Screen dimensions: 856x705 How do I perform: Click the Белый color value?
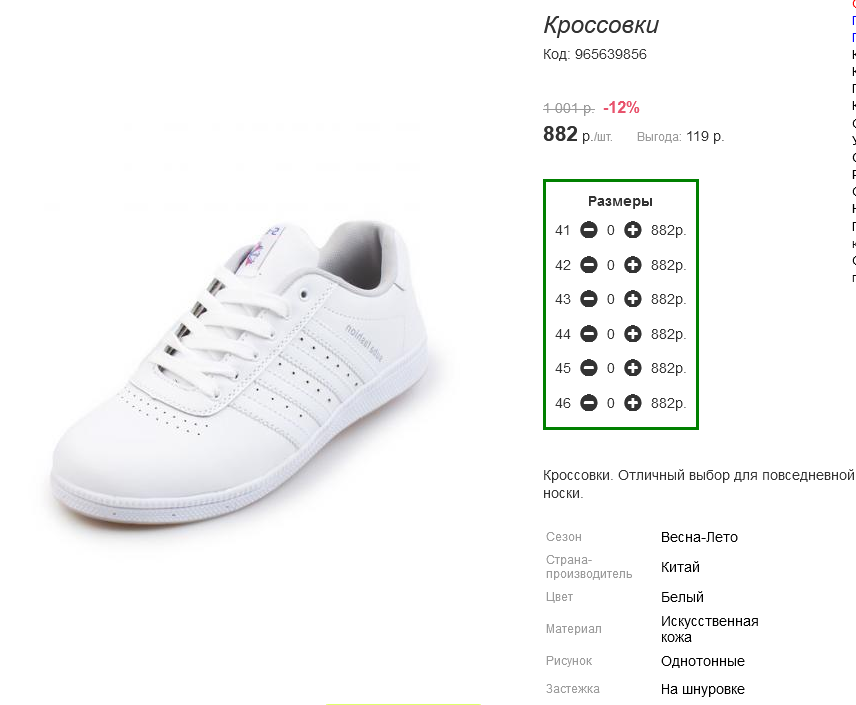(x=682, y=597)
